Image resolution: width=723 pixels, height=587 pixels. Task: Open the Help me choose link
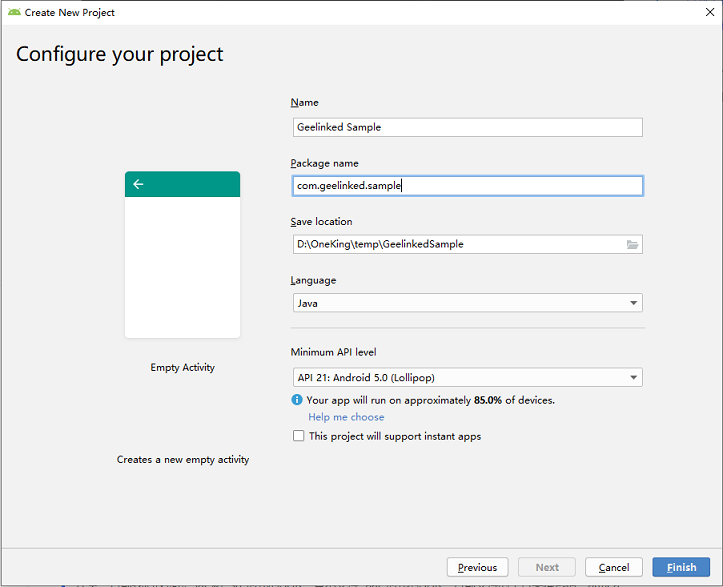346,417
